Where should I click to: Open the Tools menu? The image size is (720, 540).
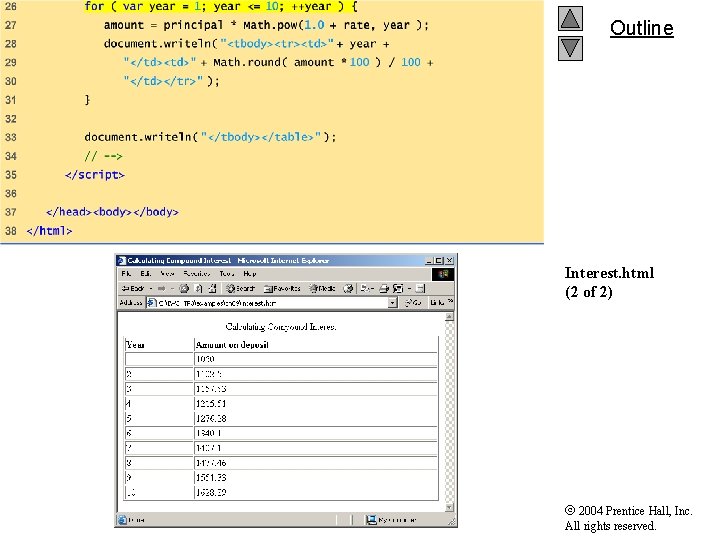coord(227,274)
